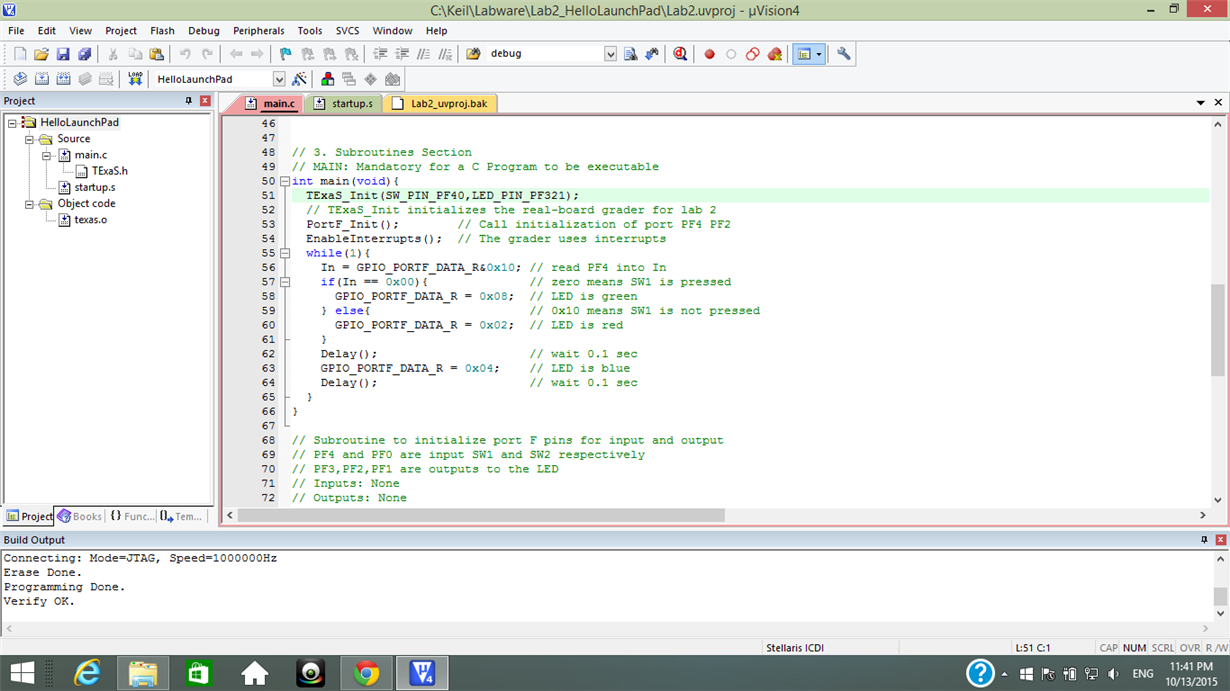Build target files icon
1230x691 pixels.
point(41,79)
